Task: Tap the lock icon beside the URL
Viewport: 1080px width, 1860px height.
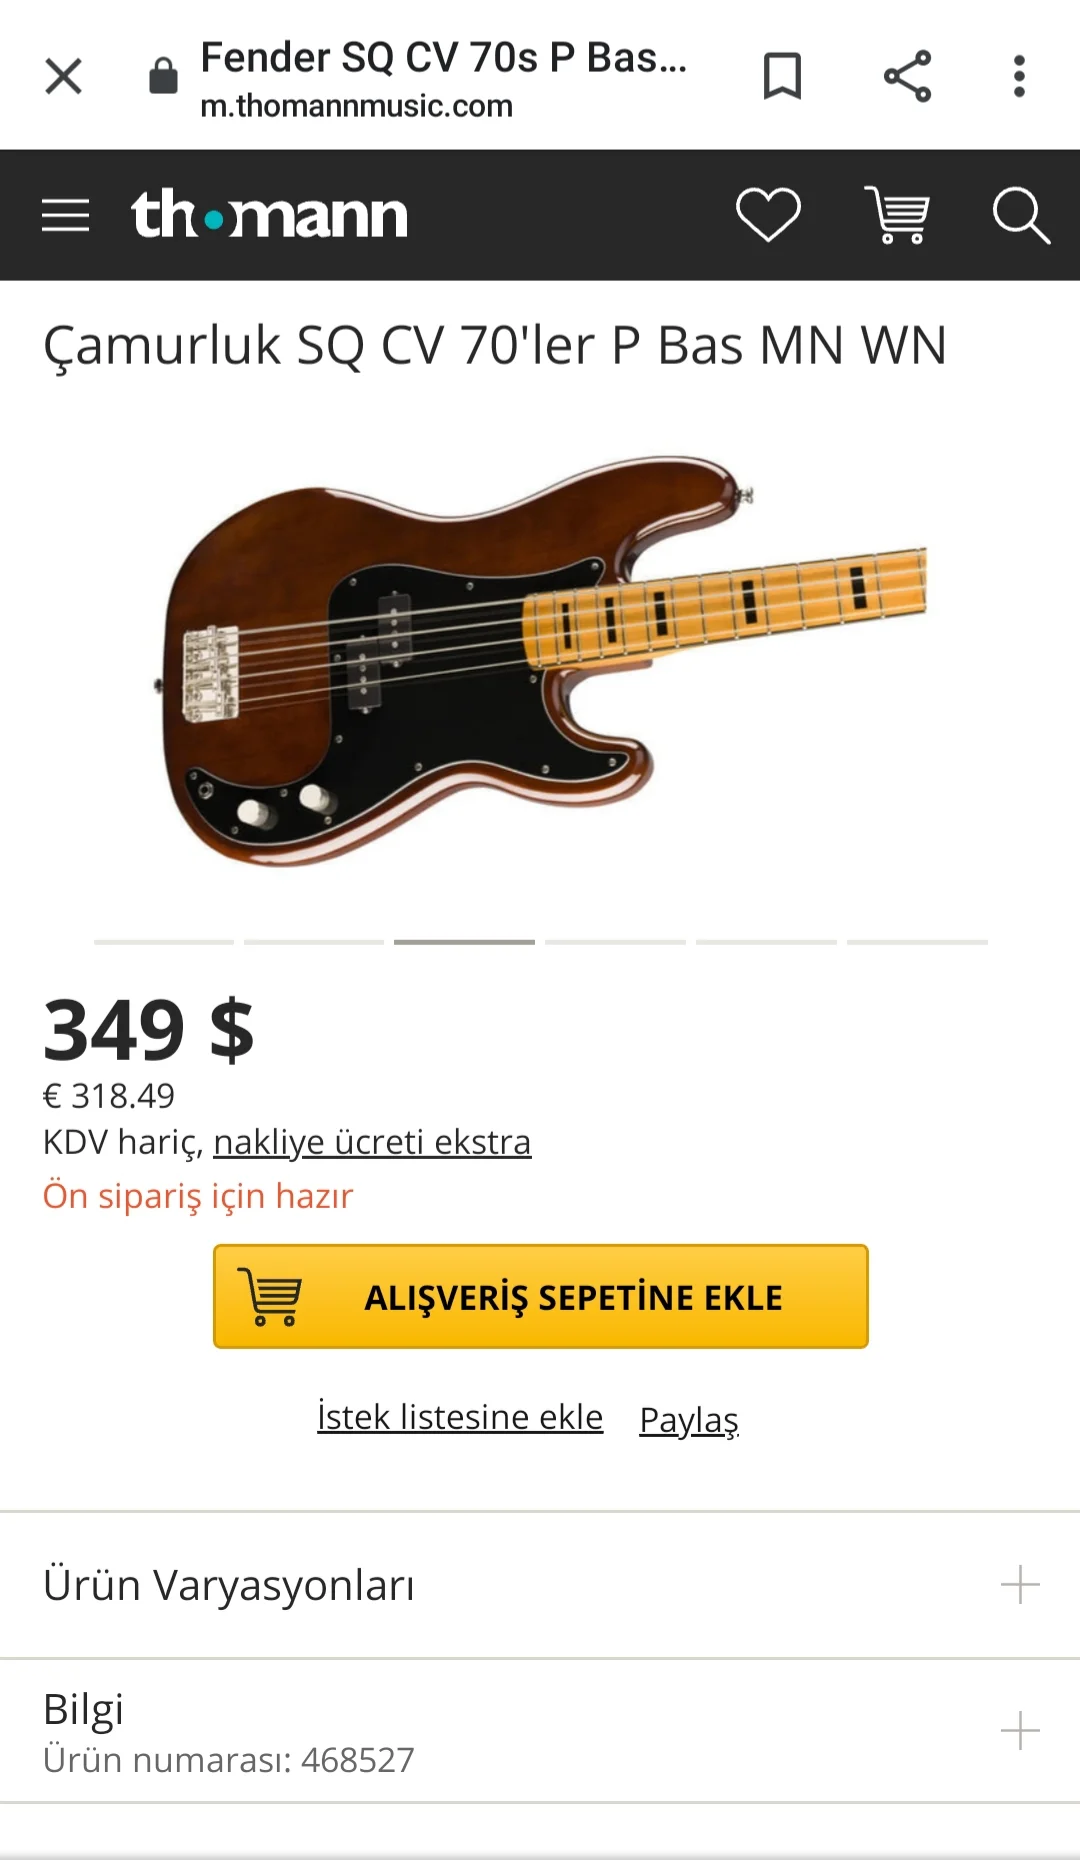Action: point(163,76)
